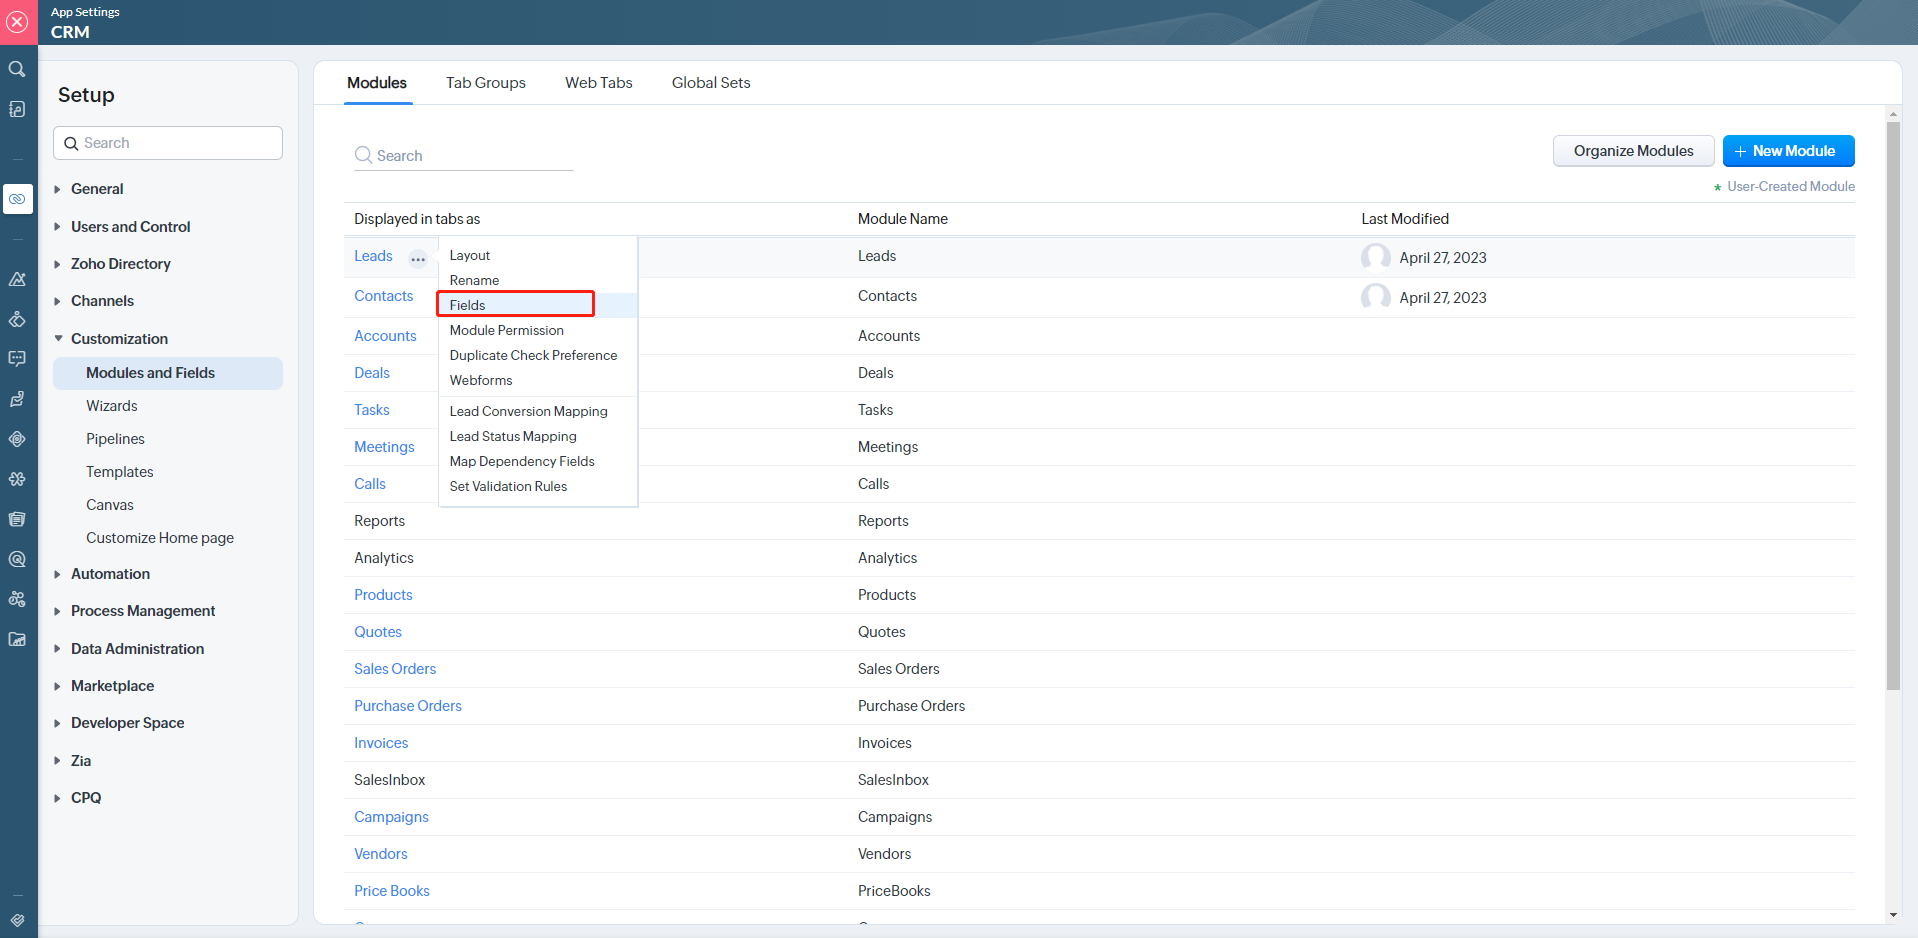Choose Layout from Leads menu

click(470, 256)
